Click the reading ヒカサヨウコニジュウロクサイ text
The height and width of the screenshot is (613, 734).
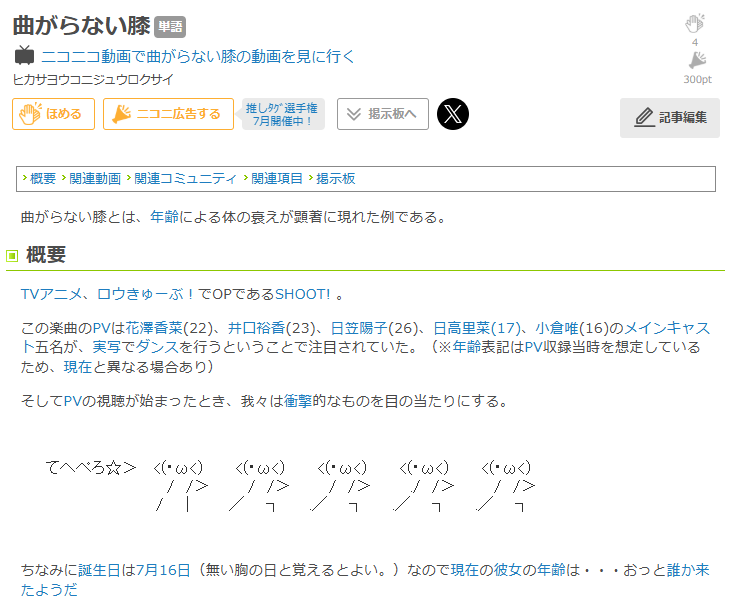point(93,80)
